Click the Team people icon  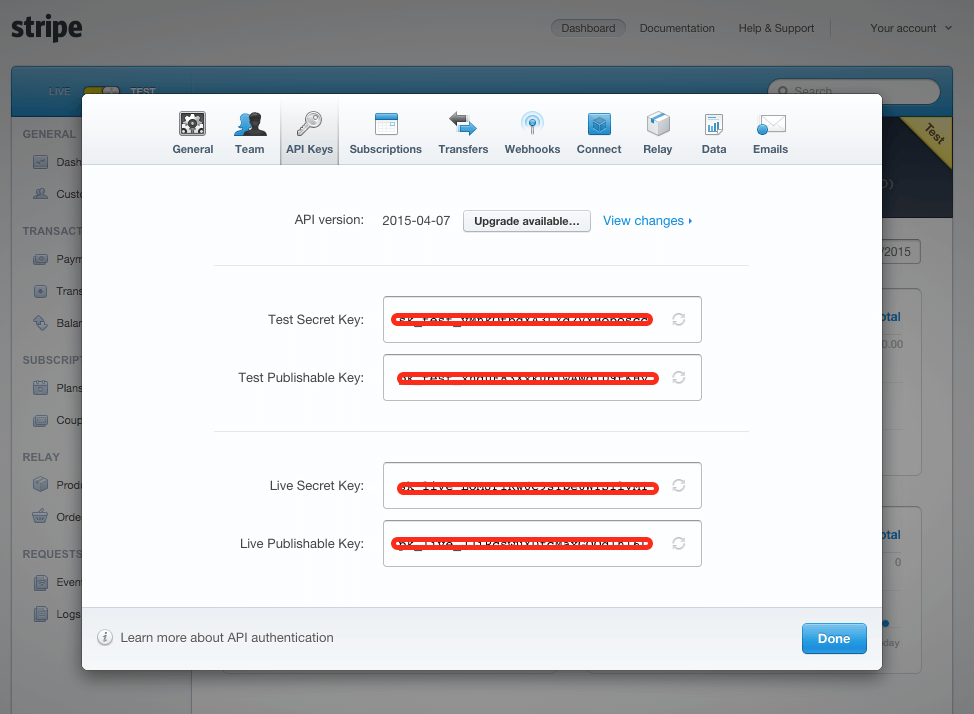tap(249, 123)
